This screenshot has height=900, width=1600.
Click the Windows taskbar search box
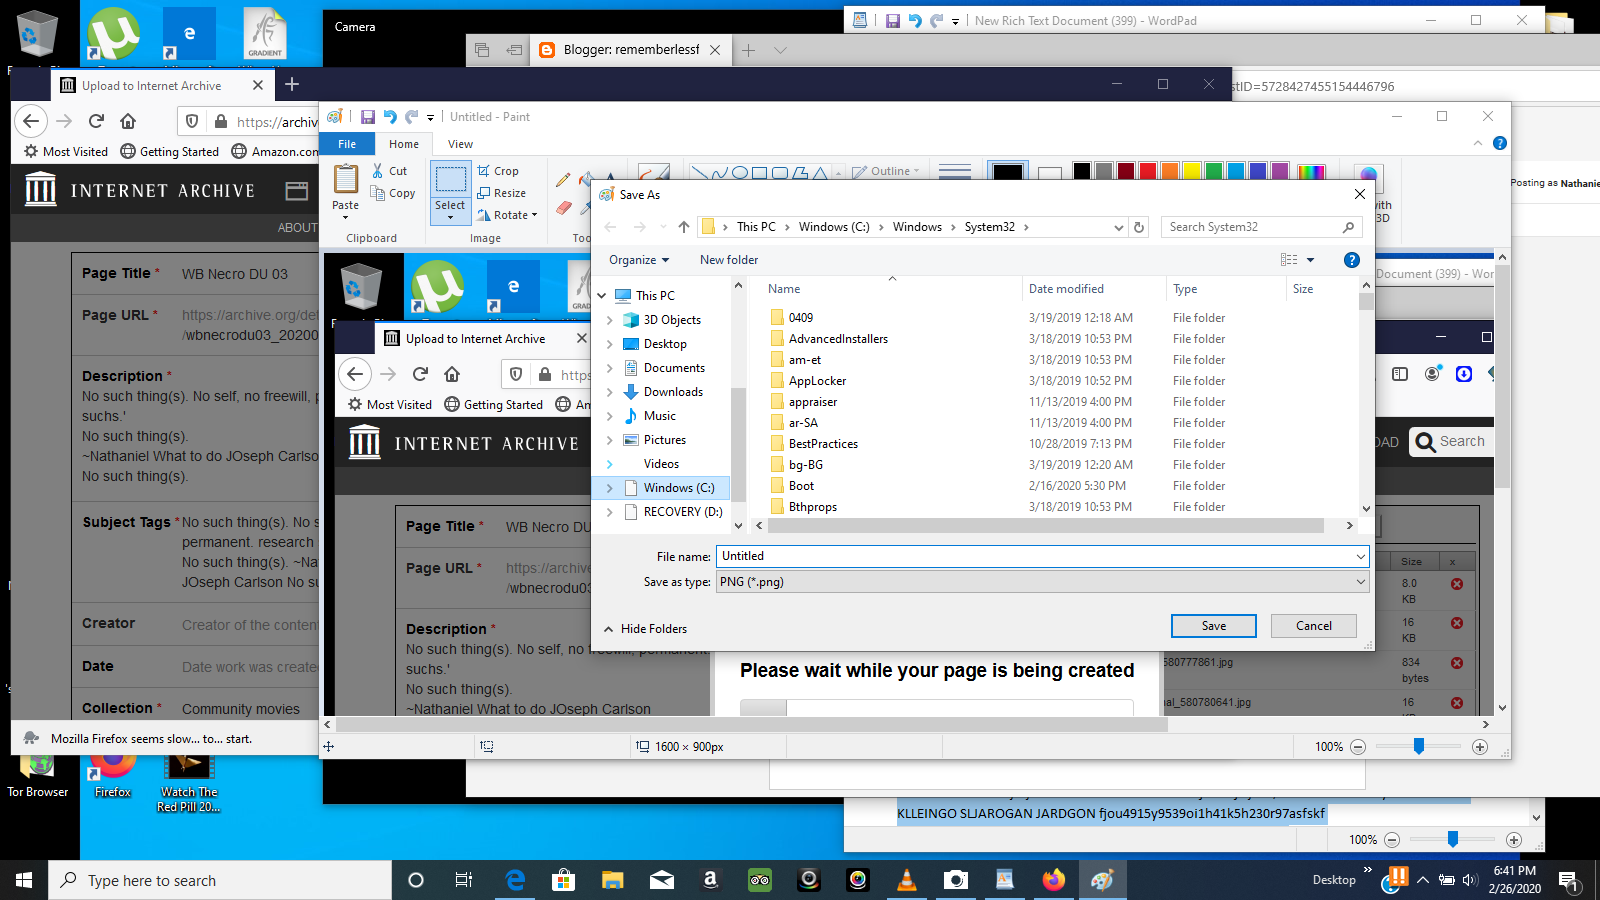click(220, 880)
